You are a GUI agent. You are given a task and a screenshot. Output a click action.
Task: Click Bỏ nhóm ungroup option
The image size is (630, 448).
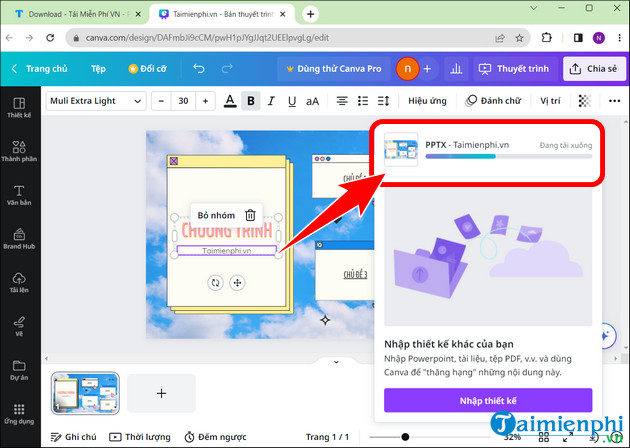point(216,215)
